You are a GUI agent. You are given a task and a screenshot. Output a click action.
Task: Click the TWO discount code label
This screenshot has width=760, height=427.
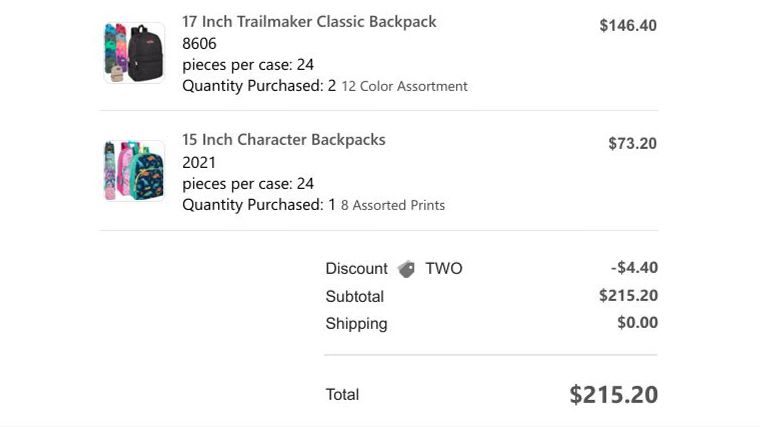tap(443, 269)
